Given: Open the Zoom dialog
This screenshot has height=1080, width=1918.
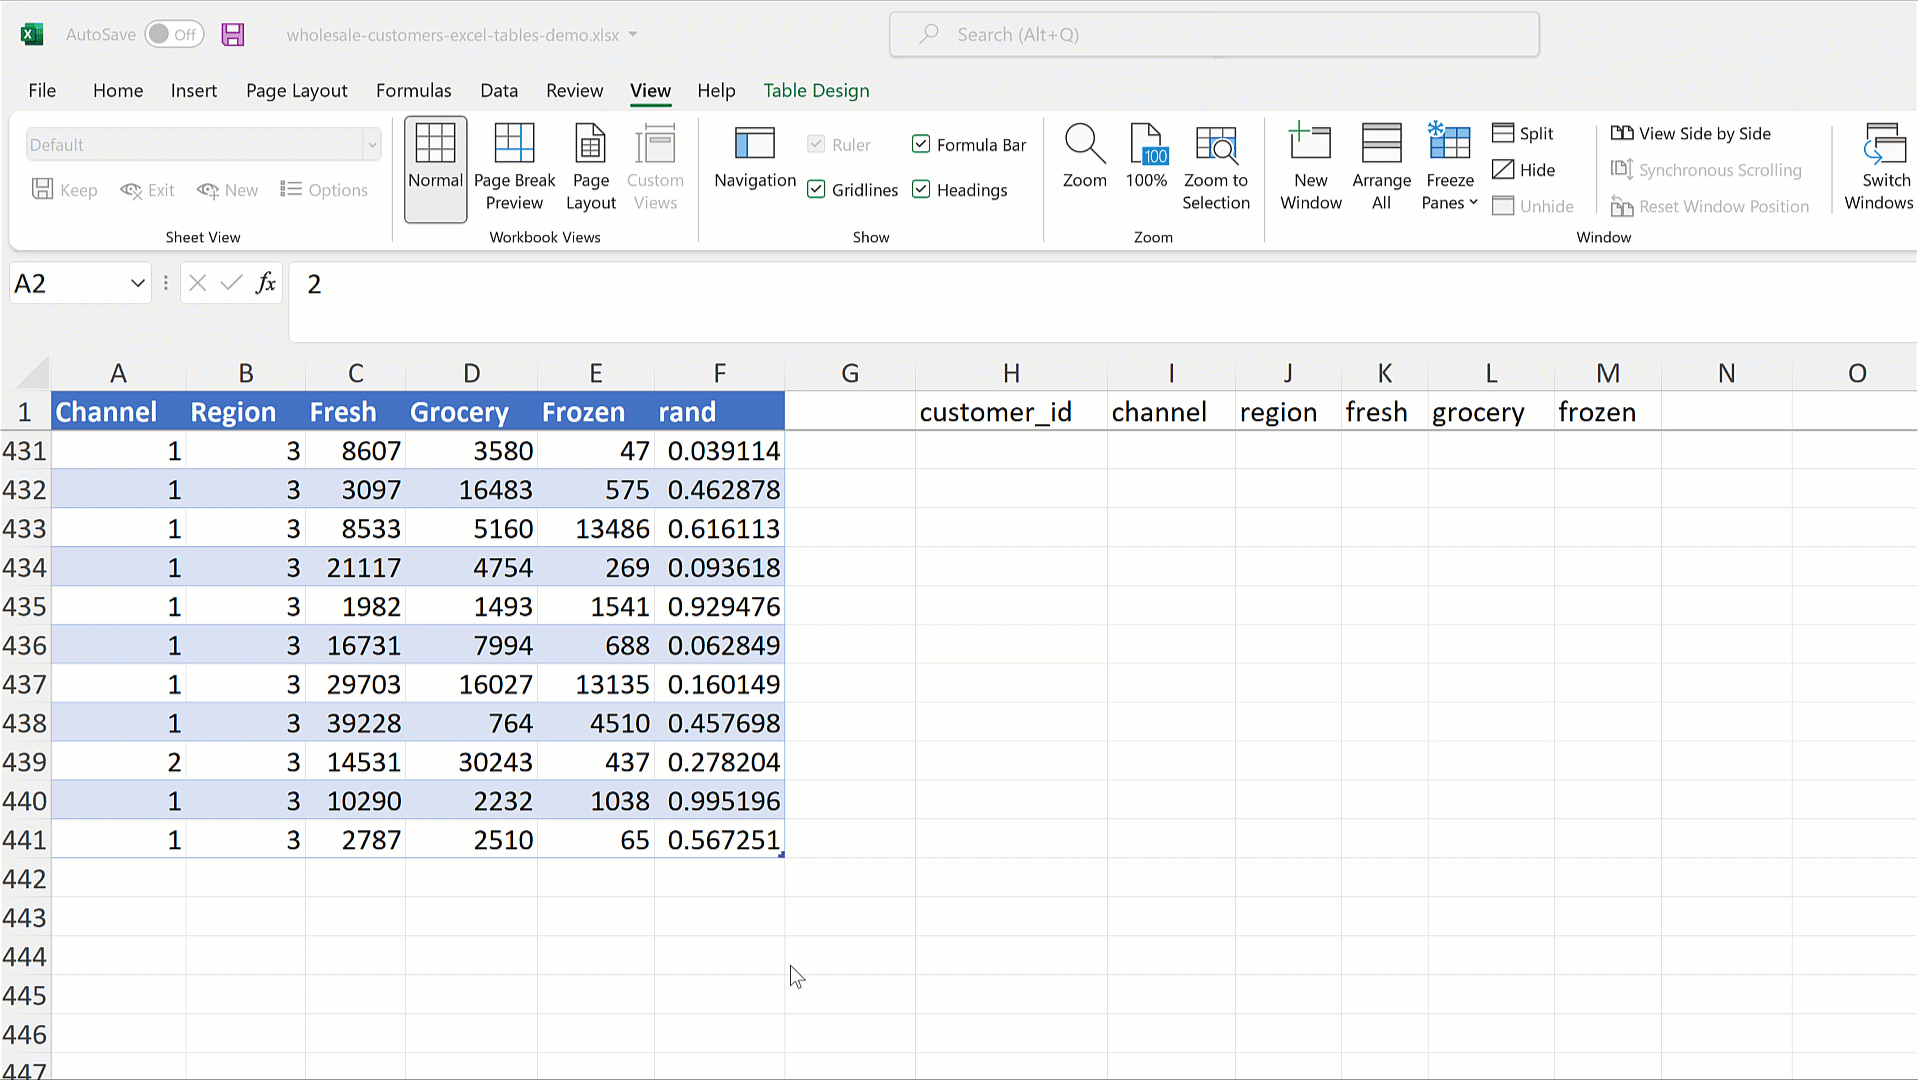Looking at the screenshot, I should pos(1084,157).
